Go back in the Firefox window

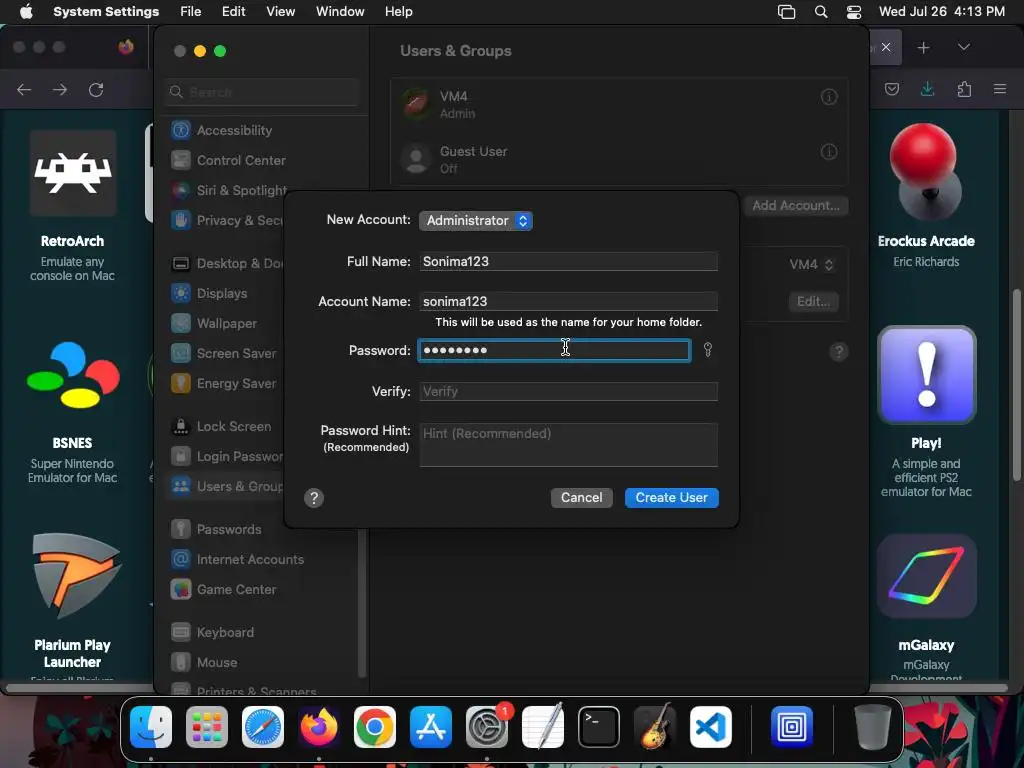[24, 89]
